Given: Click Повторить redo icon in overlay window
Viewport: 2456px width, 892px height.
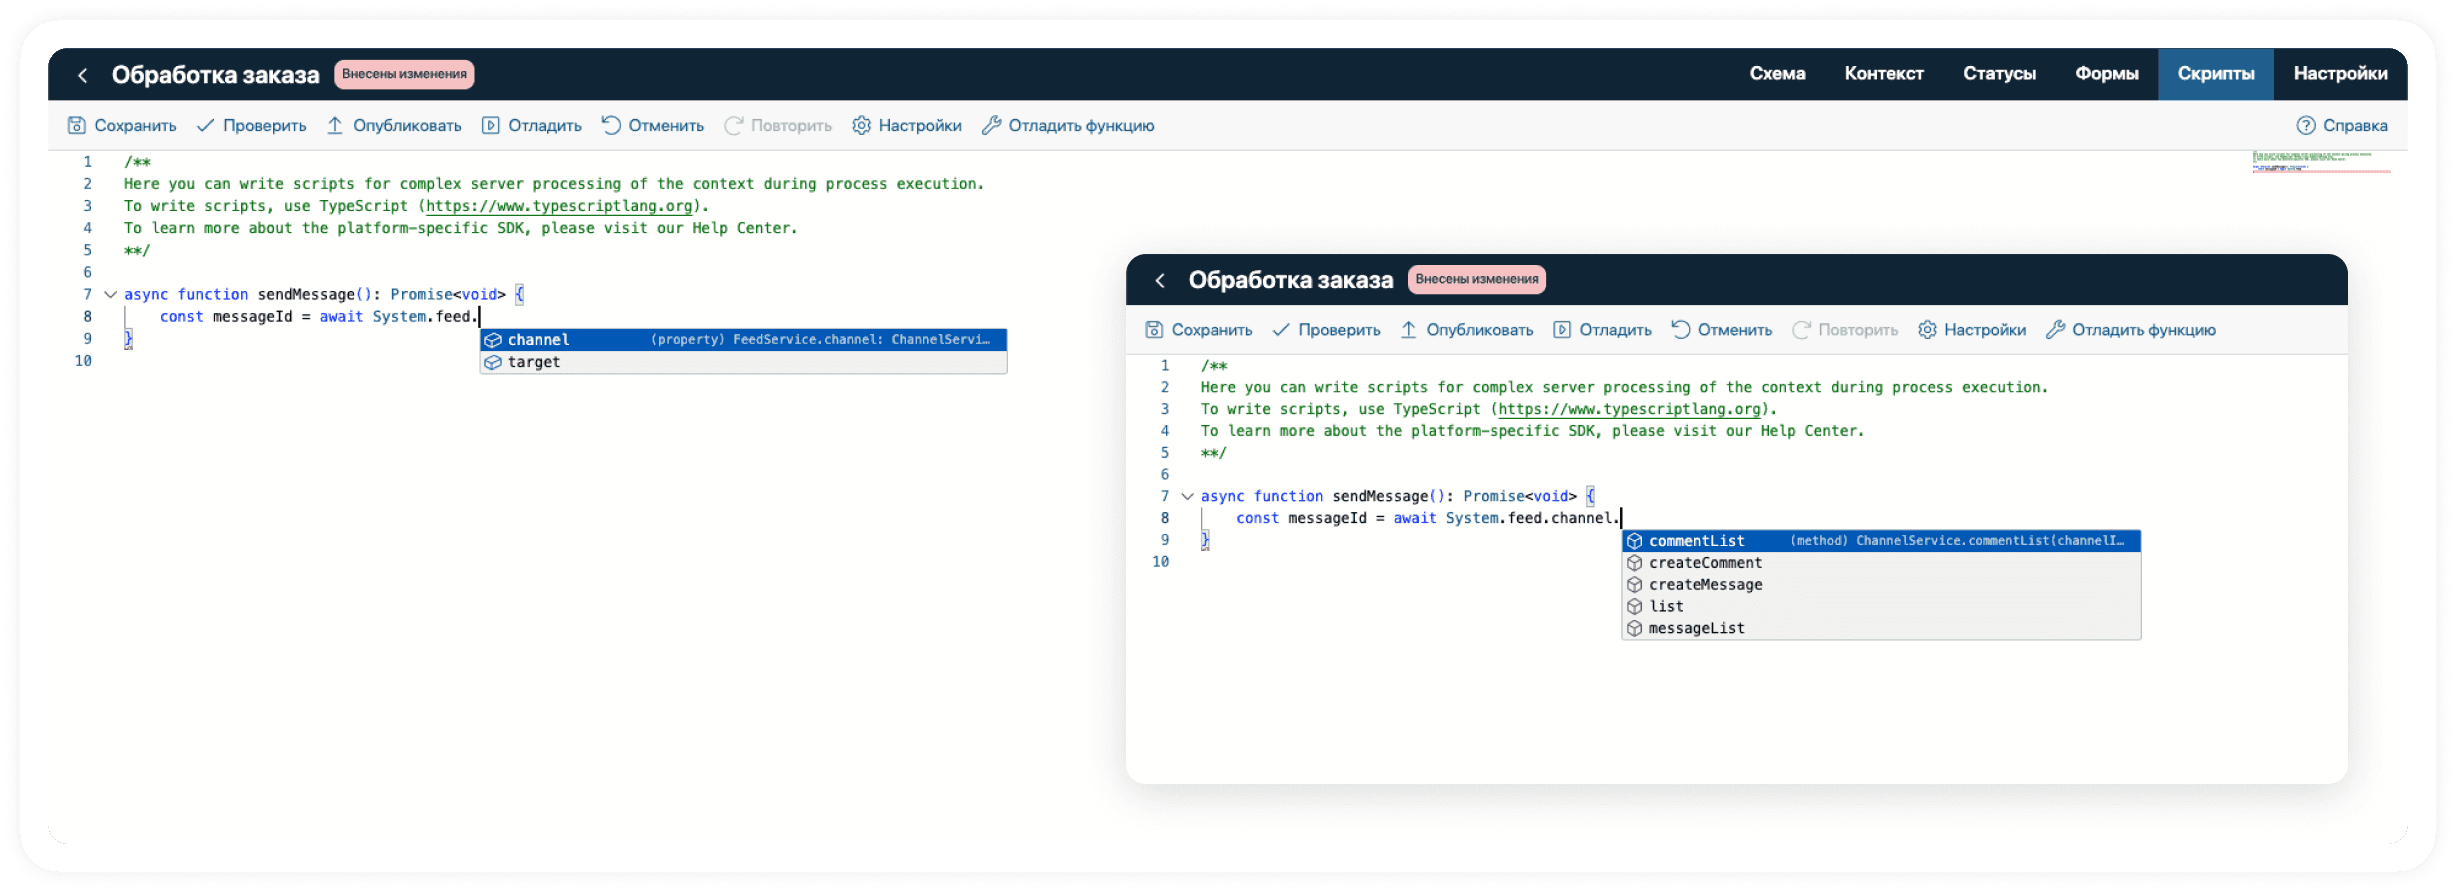Looking at the screenshot, I should point(1801,330).
